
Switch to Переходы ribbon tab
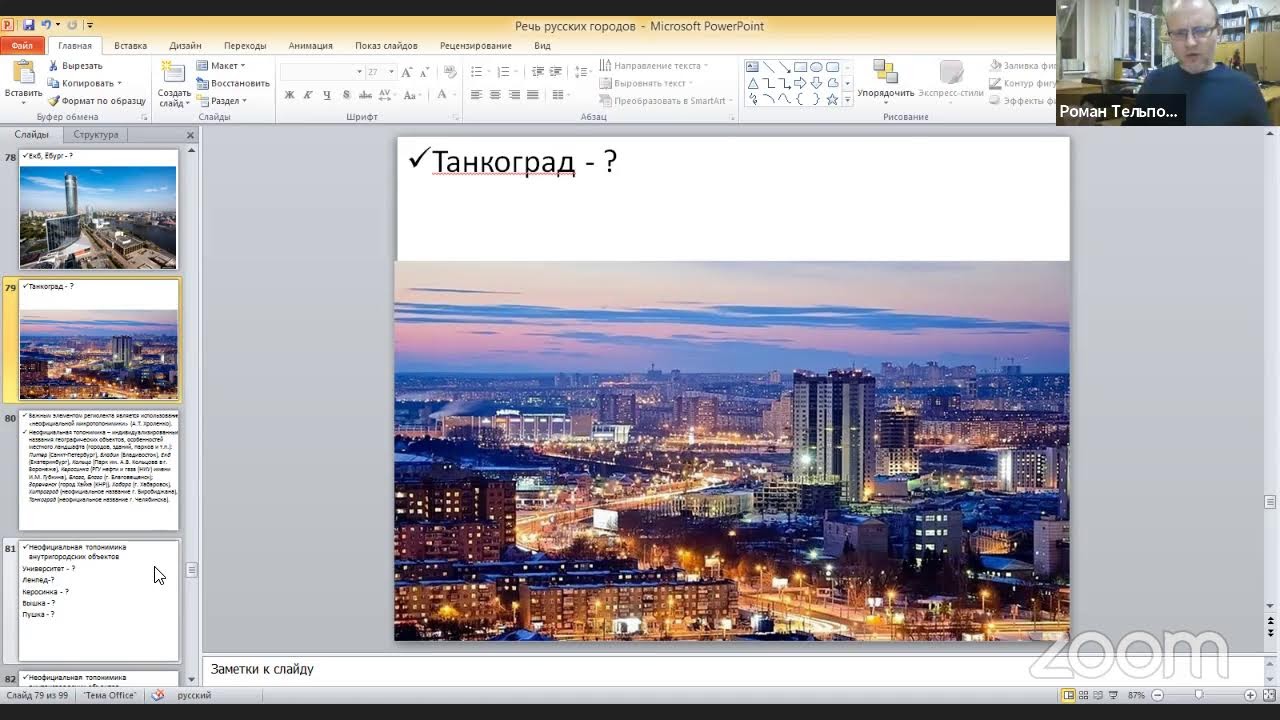click(245, 45)
